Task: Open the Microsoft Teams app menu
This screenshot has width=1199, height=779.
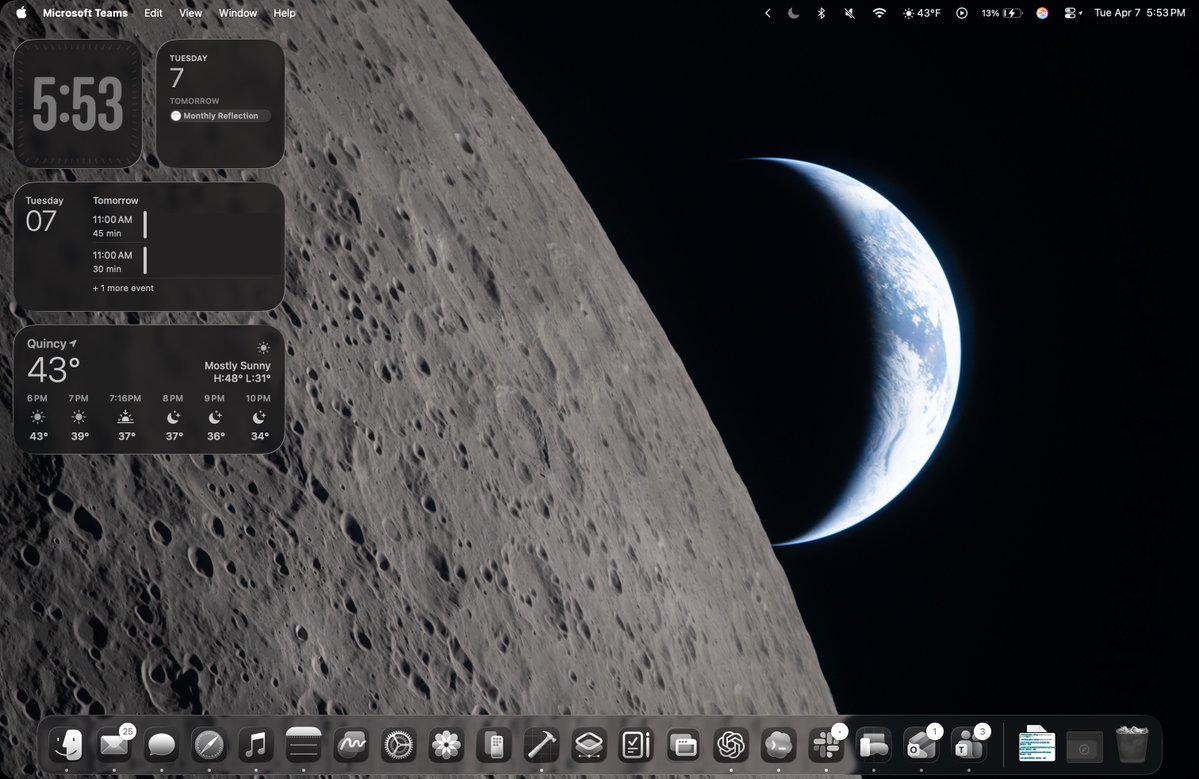Action: [x=85, y=13]
